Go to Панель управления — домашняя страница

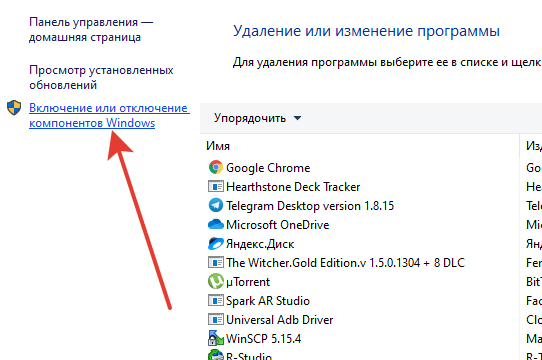[x=91, y=29]
